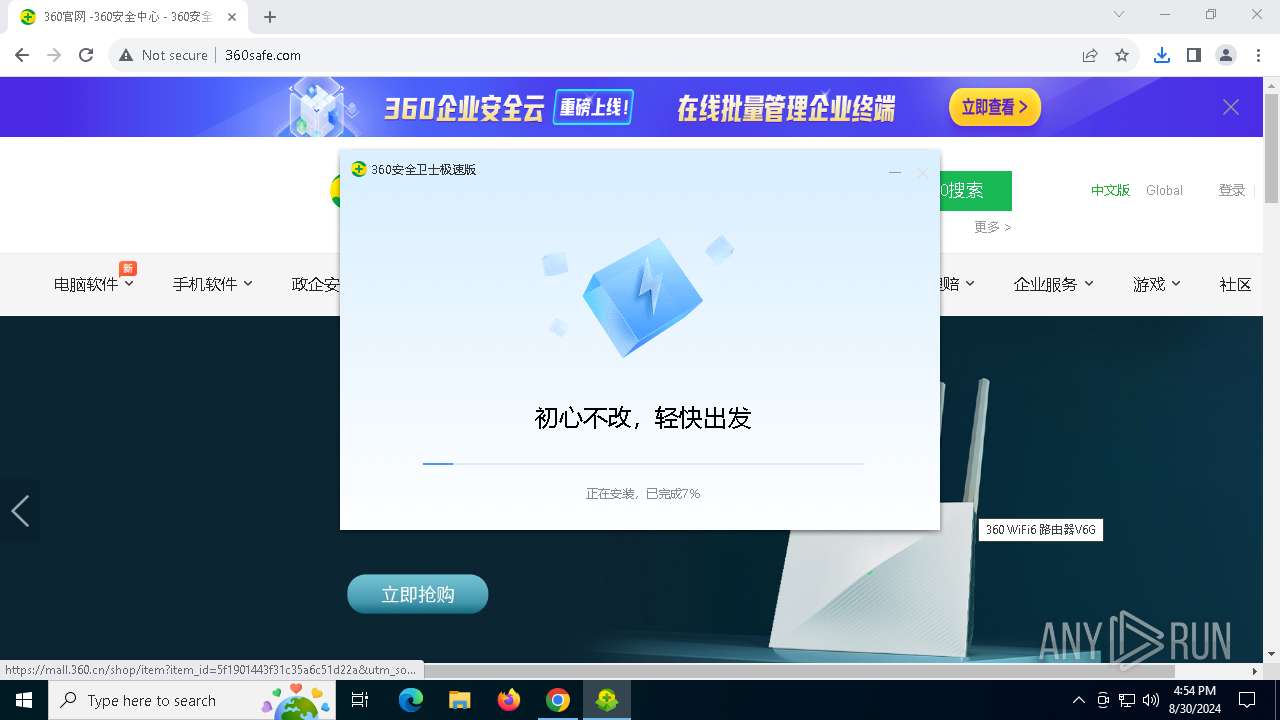Switch language to 中文版

coord(1110,190)
